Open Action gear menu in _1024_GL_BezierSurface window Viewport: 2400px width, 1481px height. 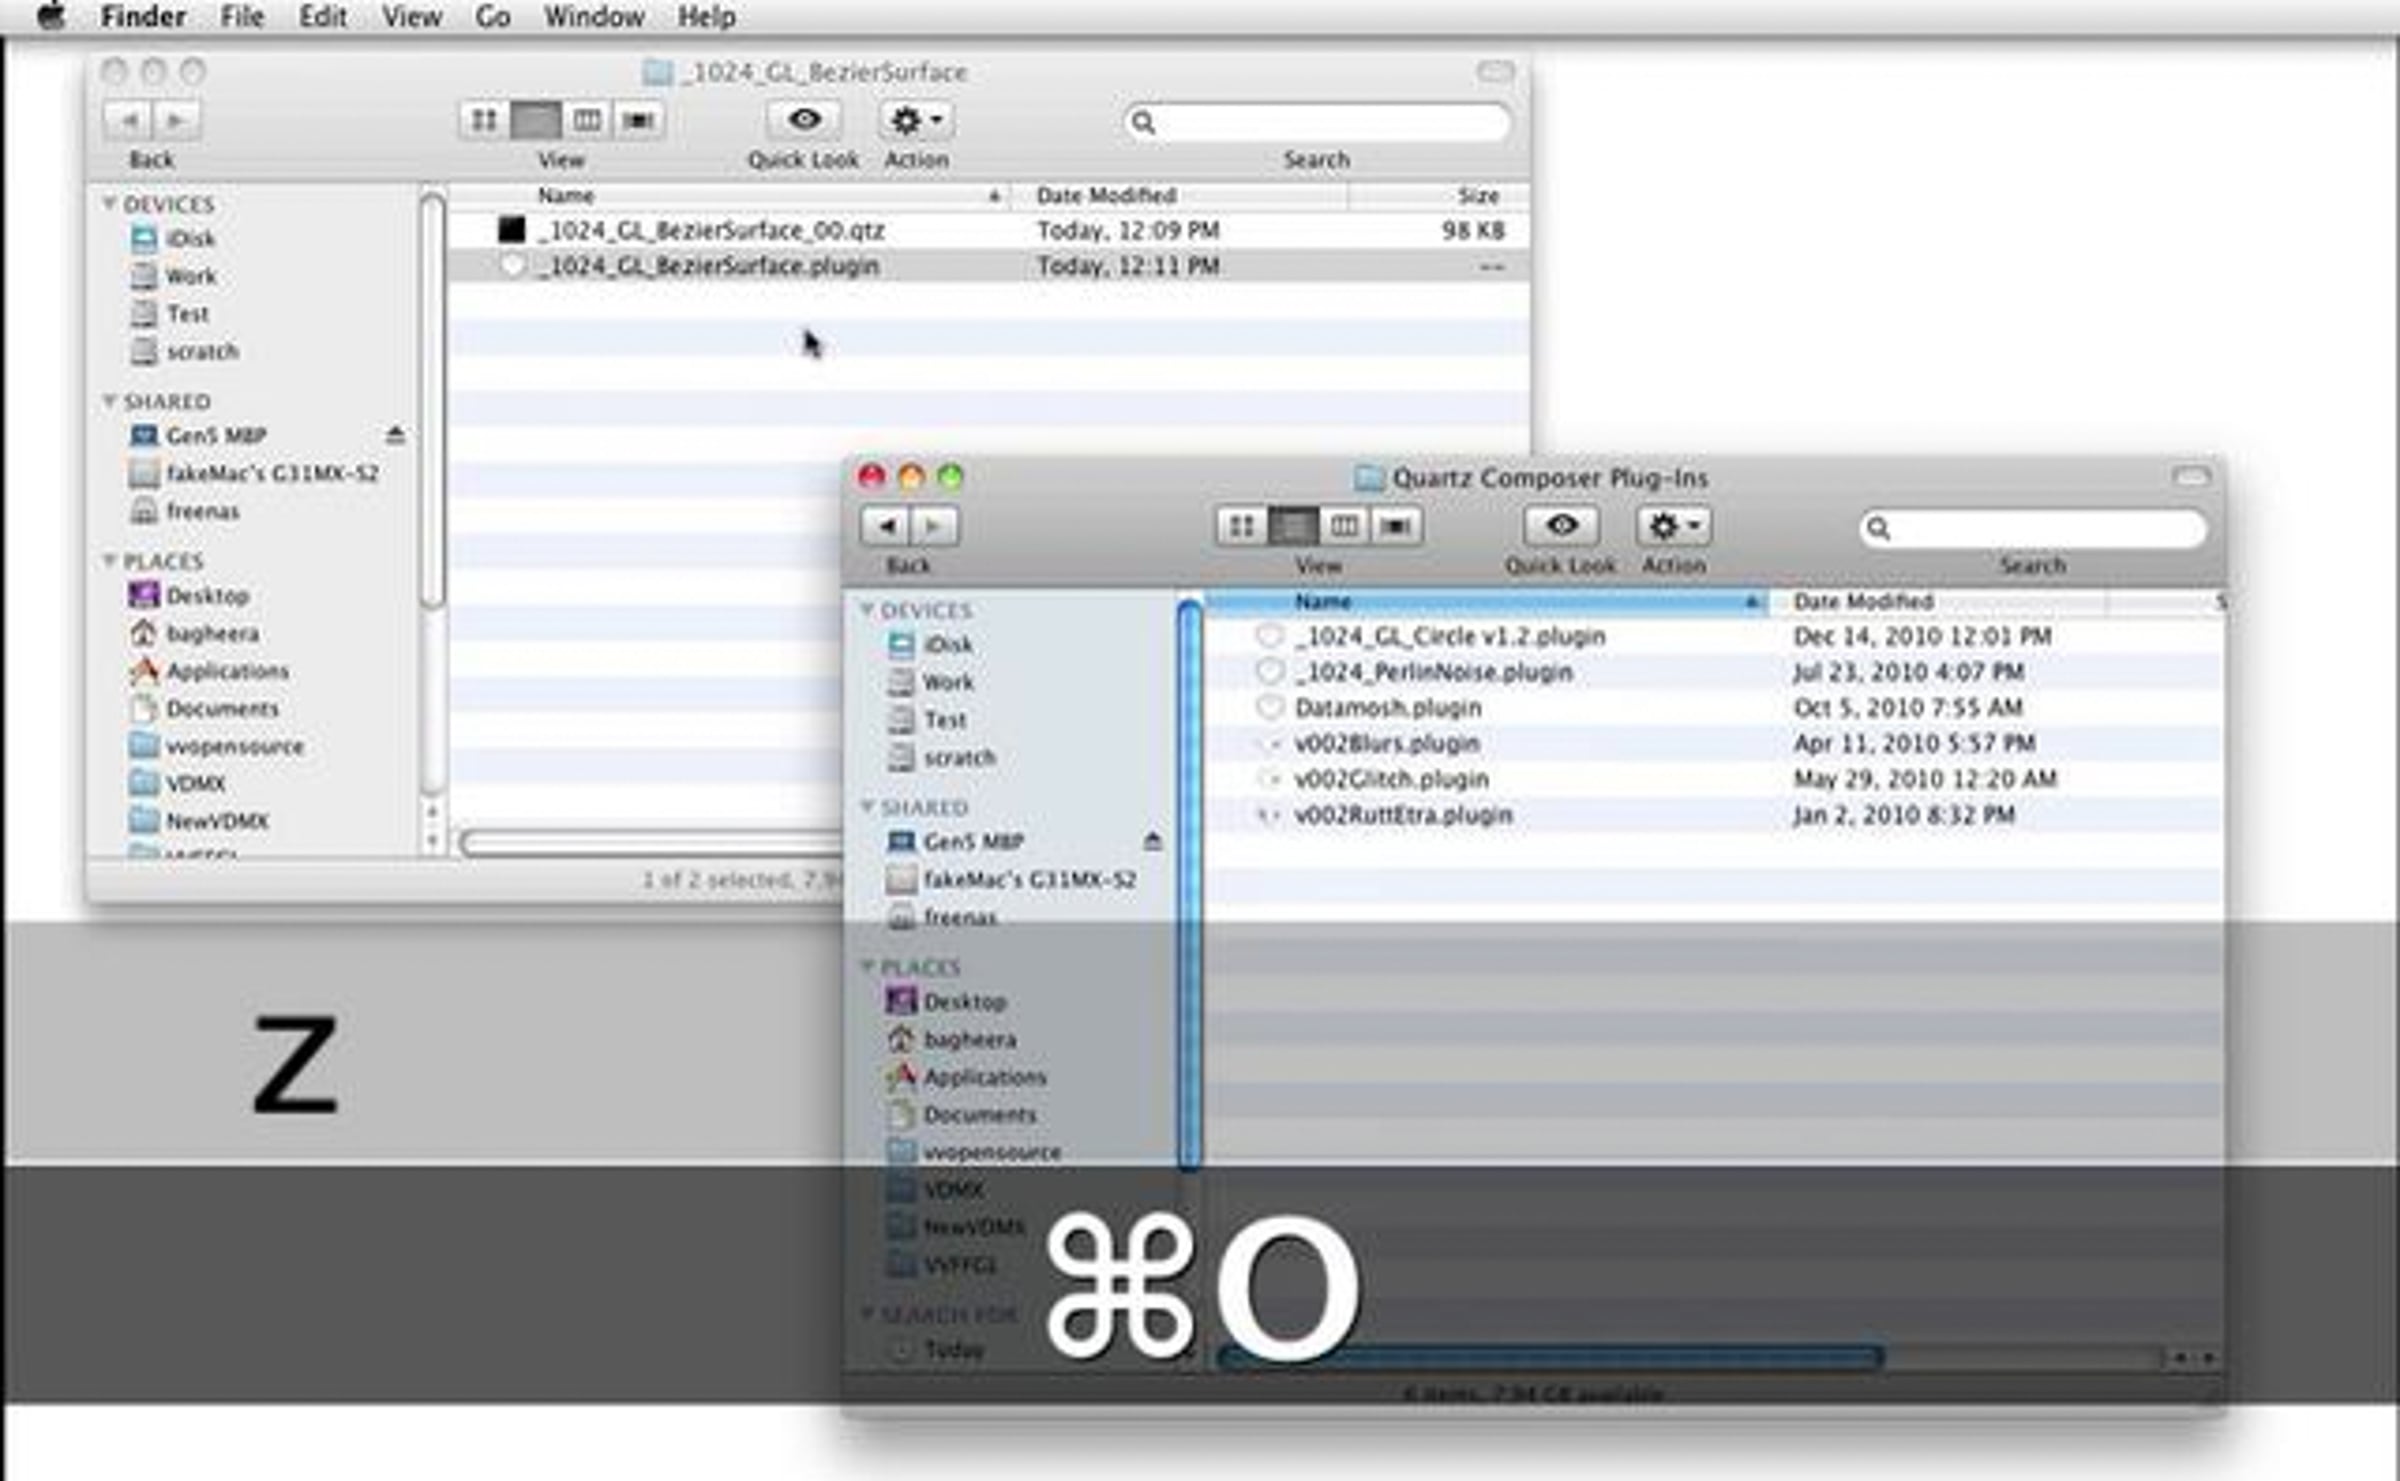click(x=917, y=119)
